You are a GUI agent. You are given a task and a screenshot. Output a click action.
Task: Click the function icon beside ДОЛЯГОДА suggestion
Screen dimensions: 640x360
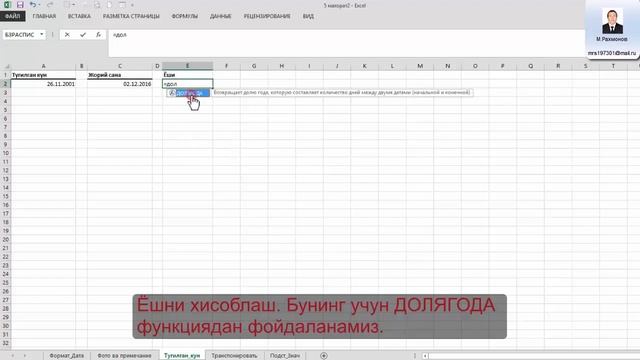[x=172, y=93]
